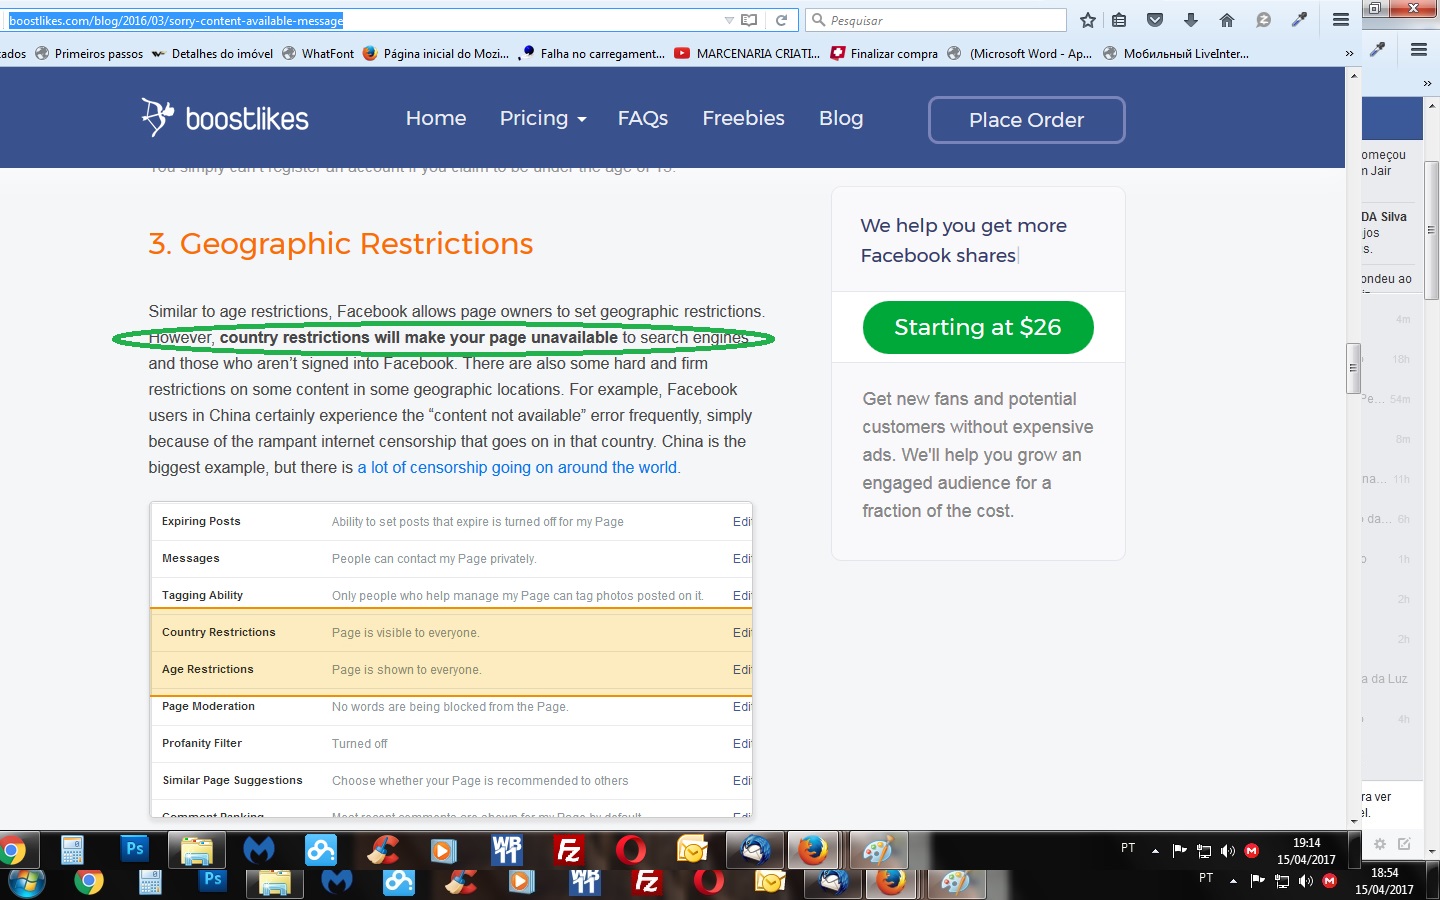Open Thunderbird in the upper taskbar
This screenshot has height=900, width=1440.
(x=755, y=851)
